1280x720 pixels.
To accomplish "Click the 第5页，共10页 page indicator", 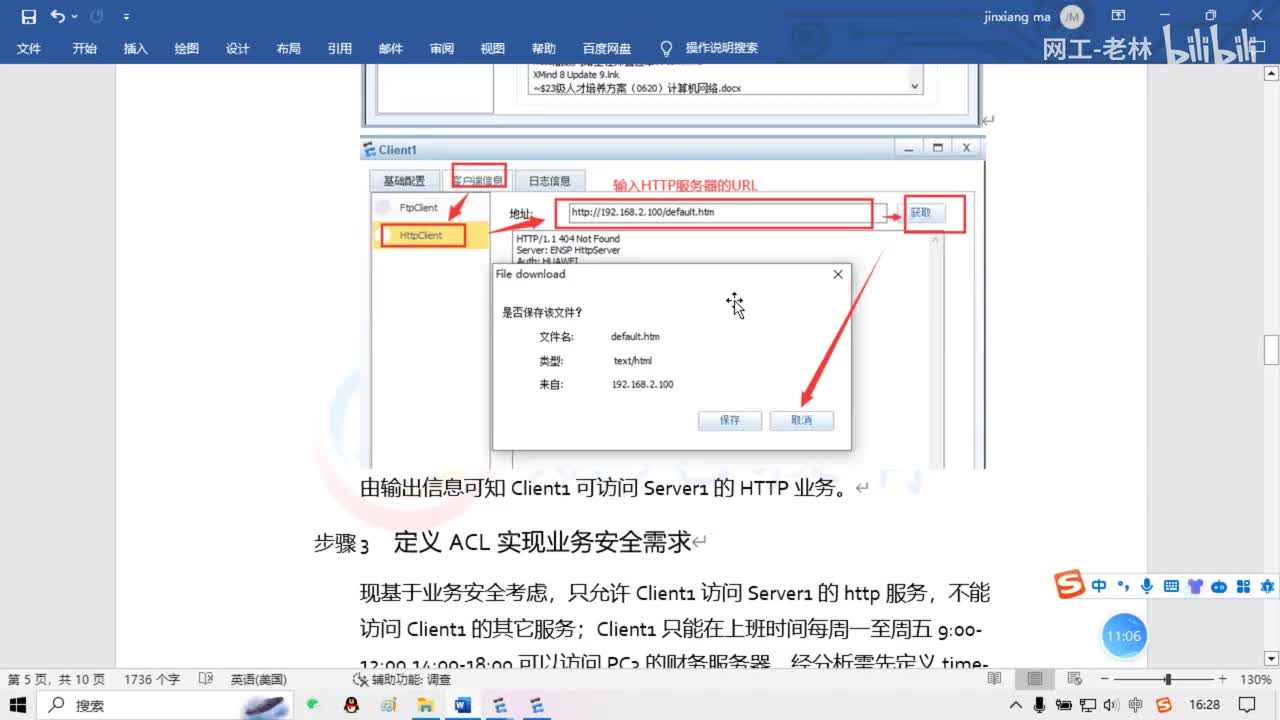I will point(56,679).
